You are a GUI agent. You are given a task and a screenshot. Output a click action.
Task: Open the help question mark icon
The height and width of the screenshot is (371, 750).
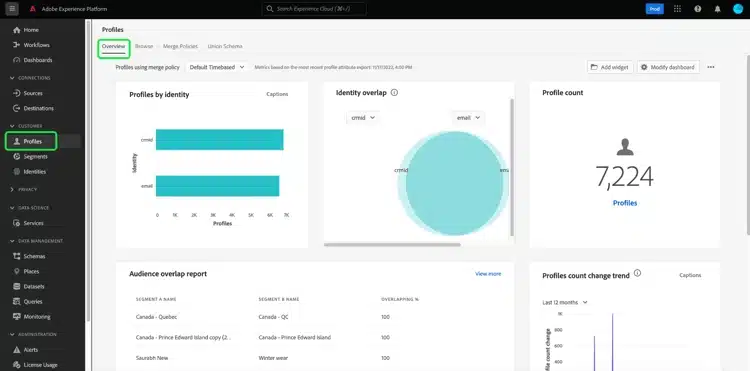tap(698, 9)
